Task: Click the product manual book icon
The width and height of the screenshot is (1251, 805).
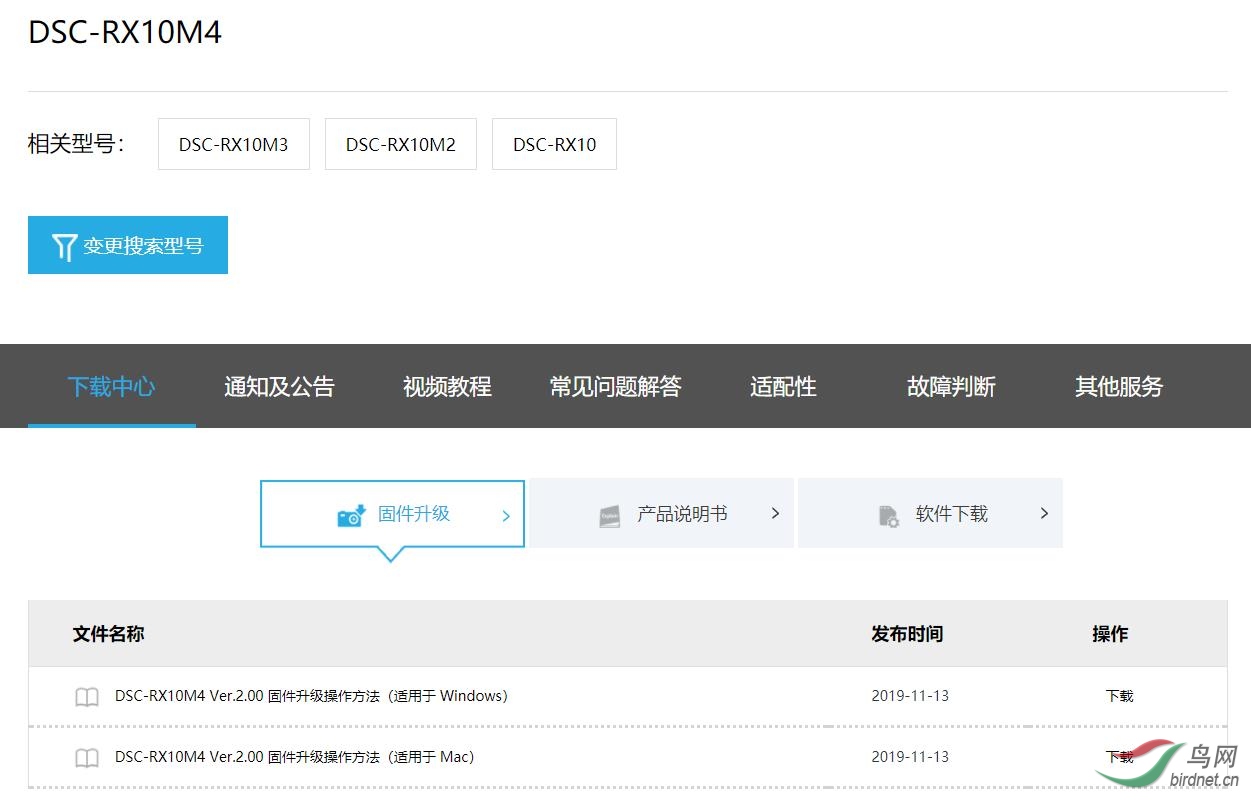Action: (x=610, y=516)
